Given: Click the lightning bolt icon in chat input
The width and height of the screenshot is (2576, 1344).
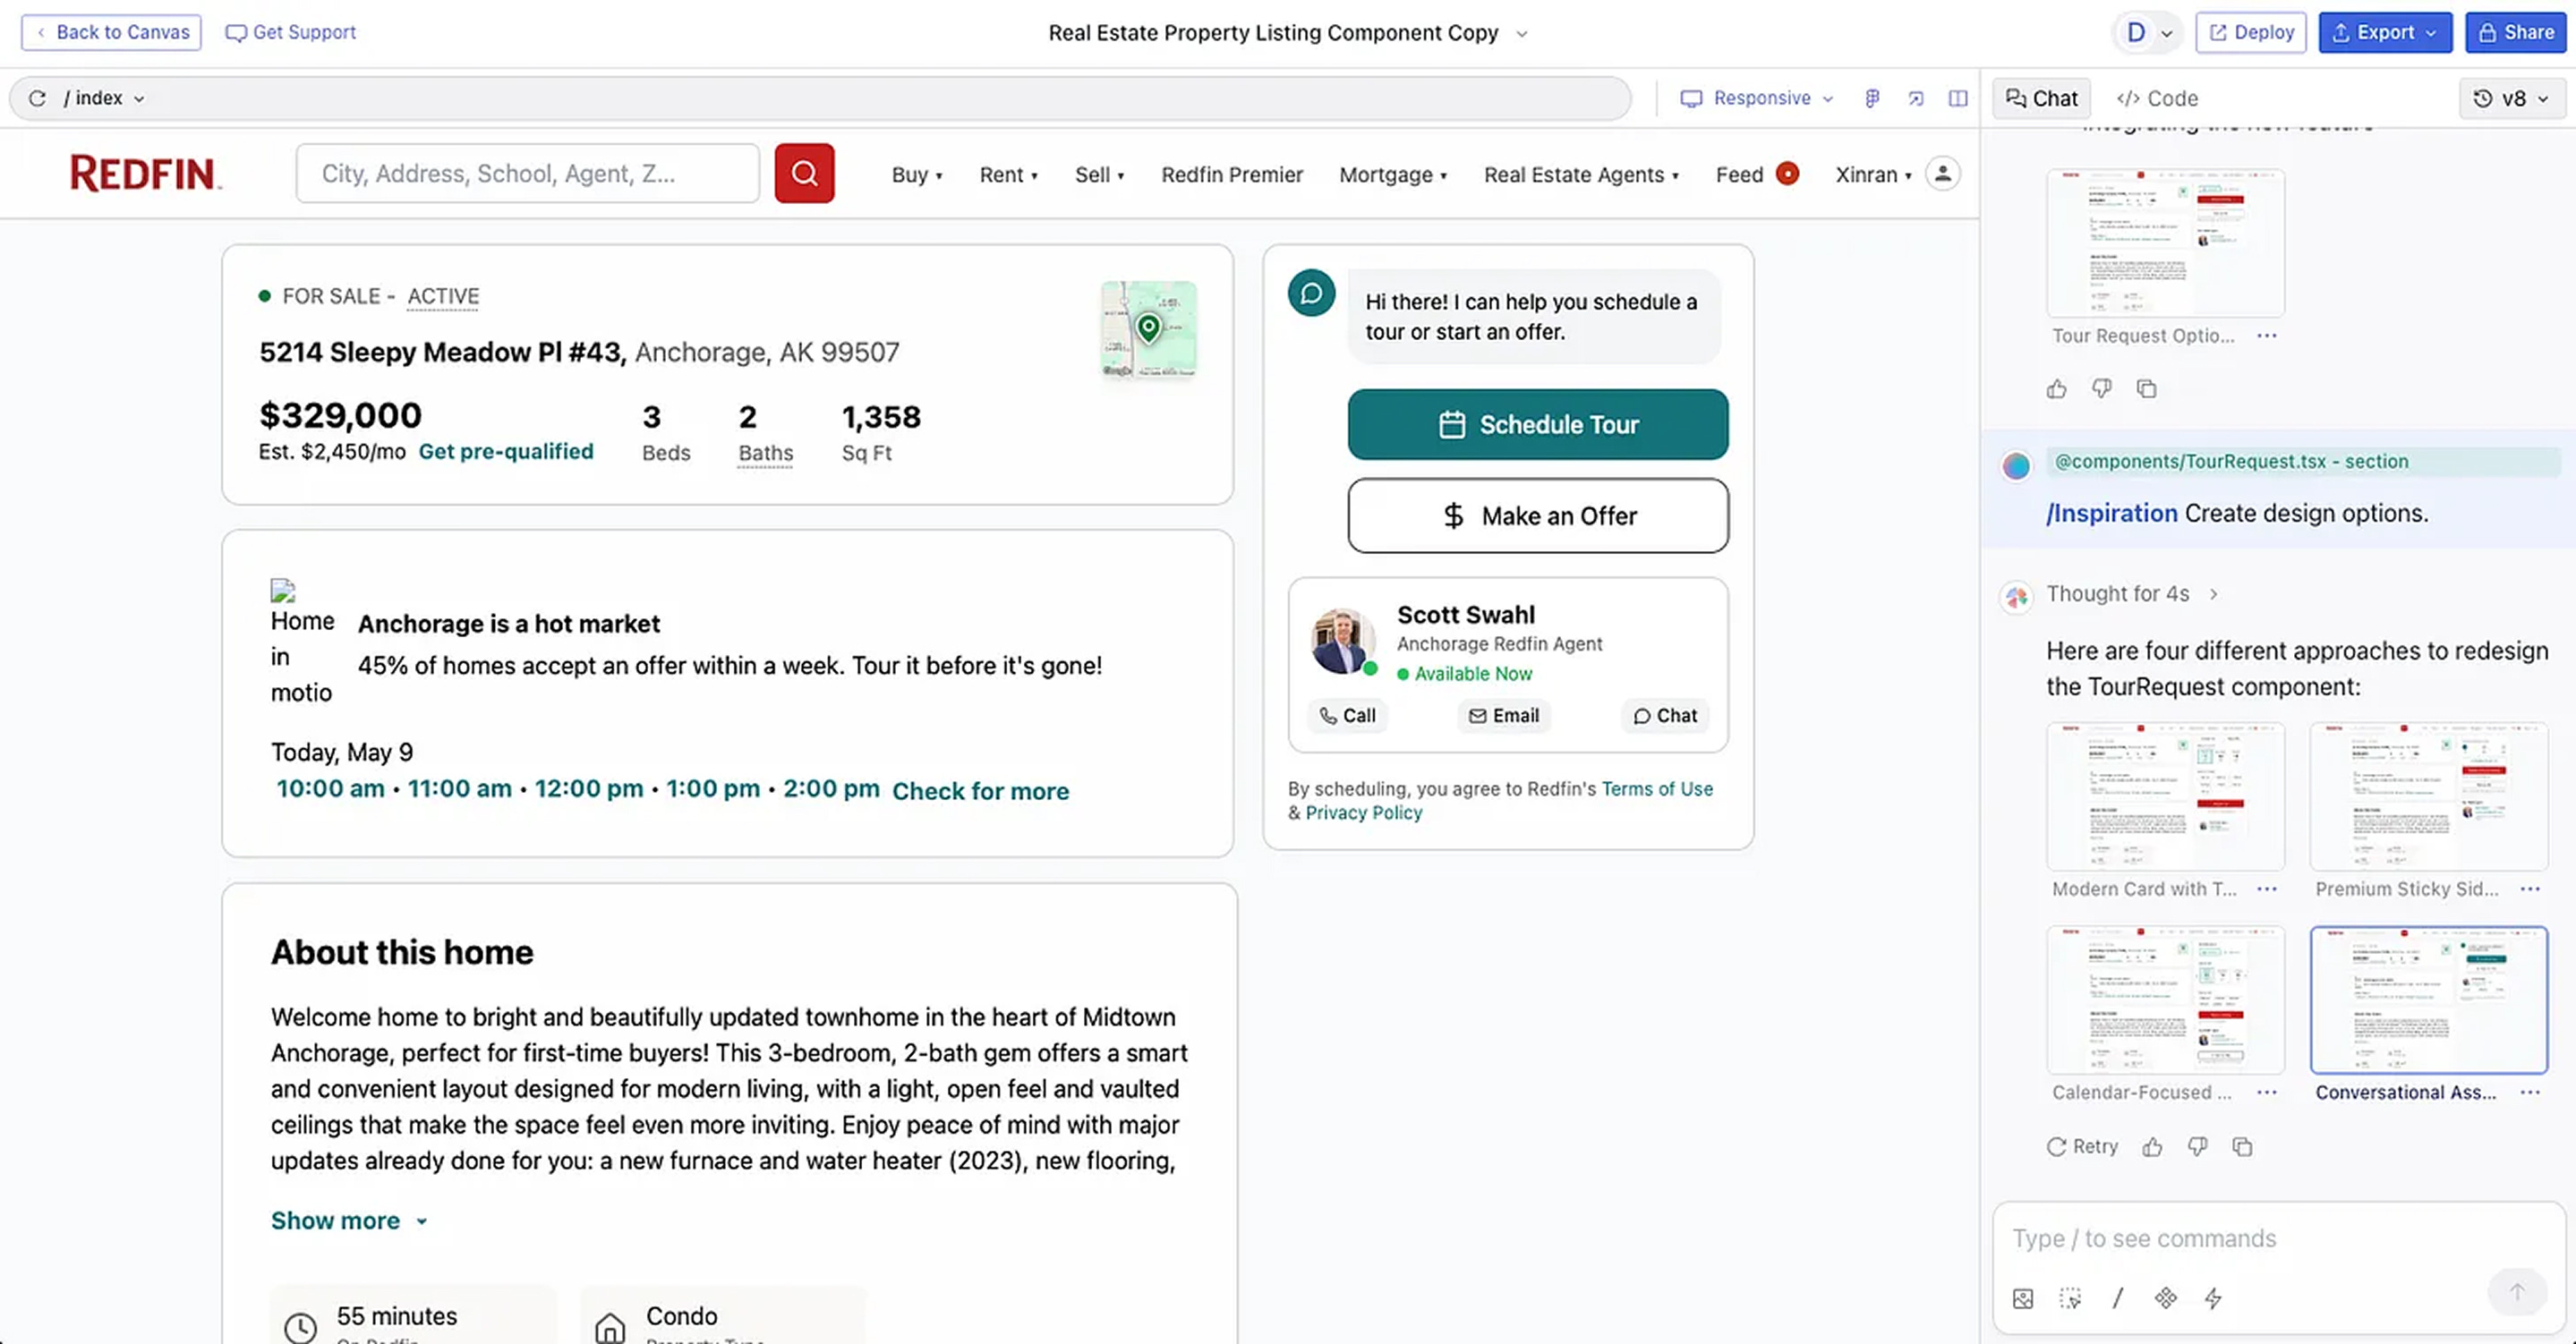Looking at the screenshot, I should (x=2213, y=1298).
